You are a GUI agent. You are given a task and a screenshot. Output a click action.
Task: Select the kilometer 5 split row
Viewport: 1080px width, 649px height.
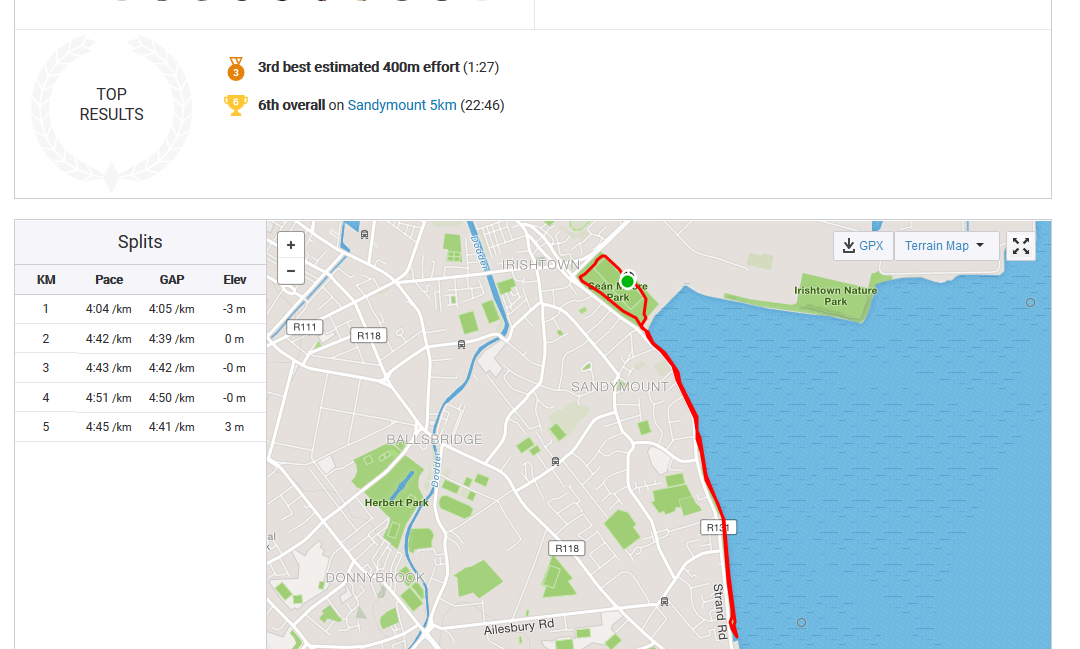click(141, 427)
